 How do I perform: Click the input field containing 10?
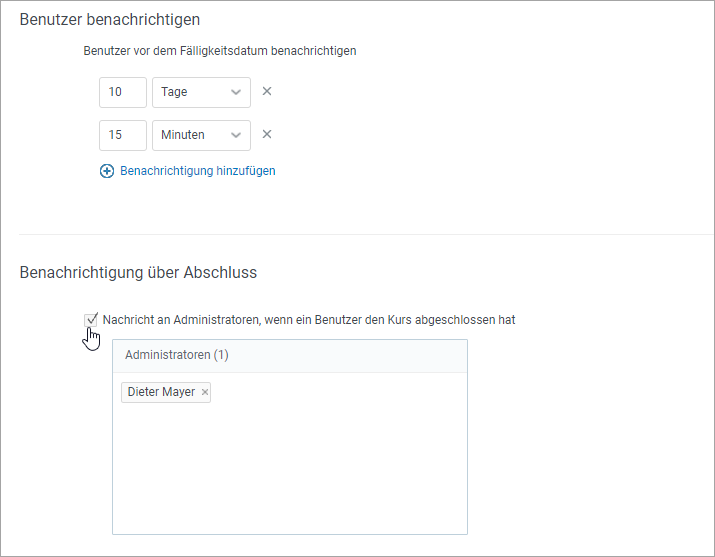[x=123, y=93]
